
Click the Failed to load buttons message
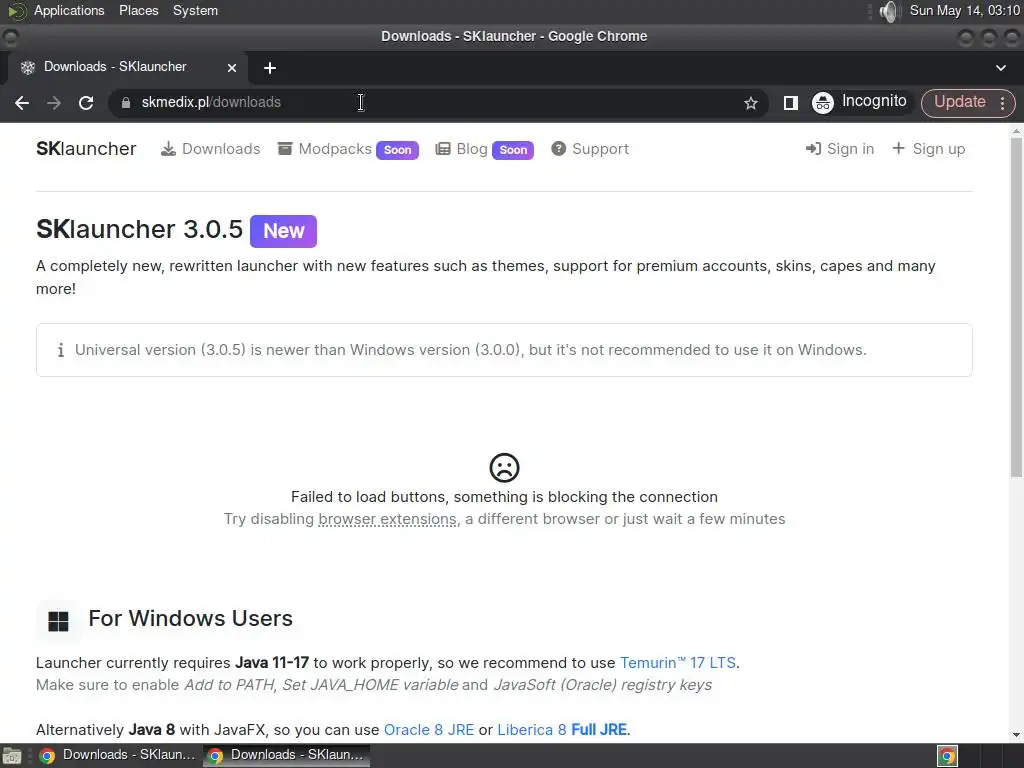(504, 497)
